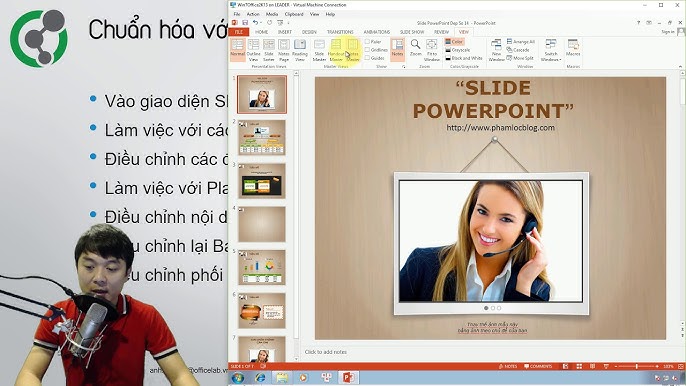Click the zoom in plus button
The image size is (686, 386).
pos(657,366)
